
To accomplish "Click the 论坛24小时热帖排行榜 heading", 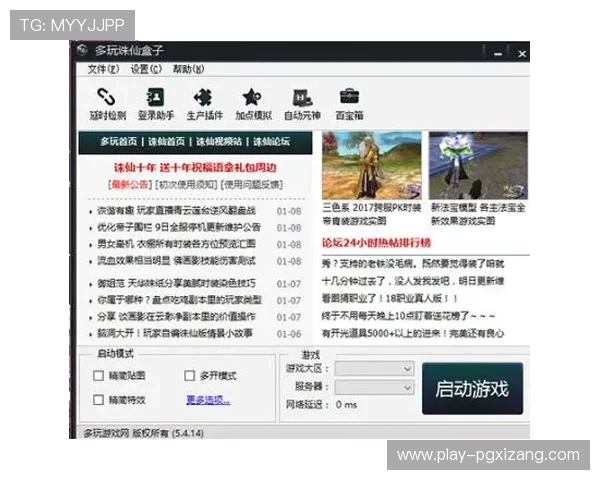I will tap(376, 243).
